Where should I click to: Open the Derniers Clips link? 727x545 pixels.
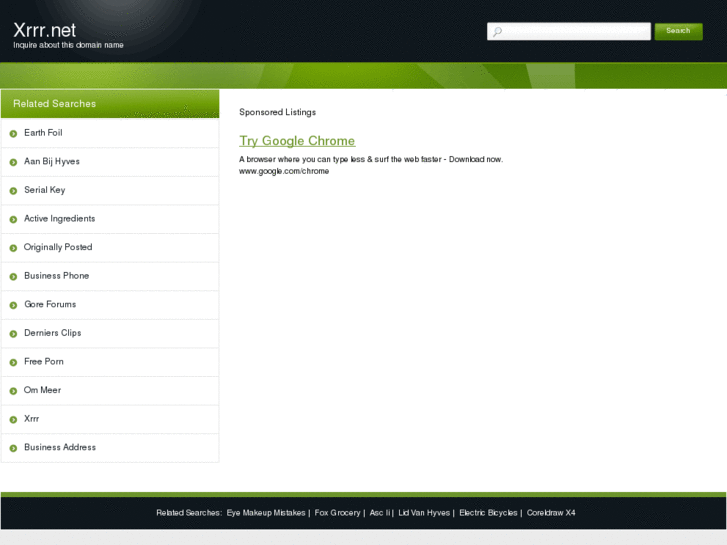pyautogui.click(x=52, y=333)
